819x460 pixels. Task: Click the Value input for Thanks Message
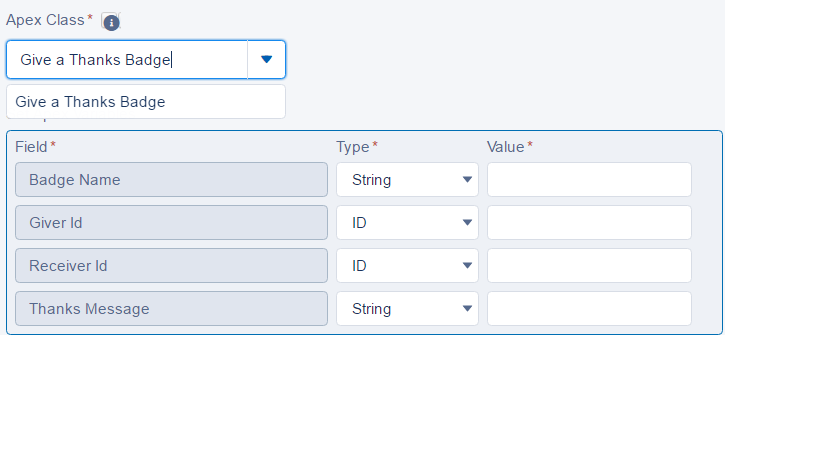589,309
